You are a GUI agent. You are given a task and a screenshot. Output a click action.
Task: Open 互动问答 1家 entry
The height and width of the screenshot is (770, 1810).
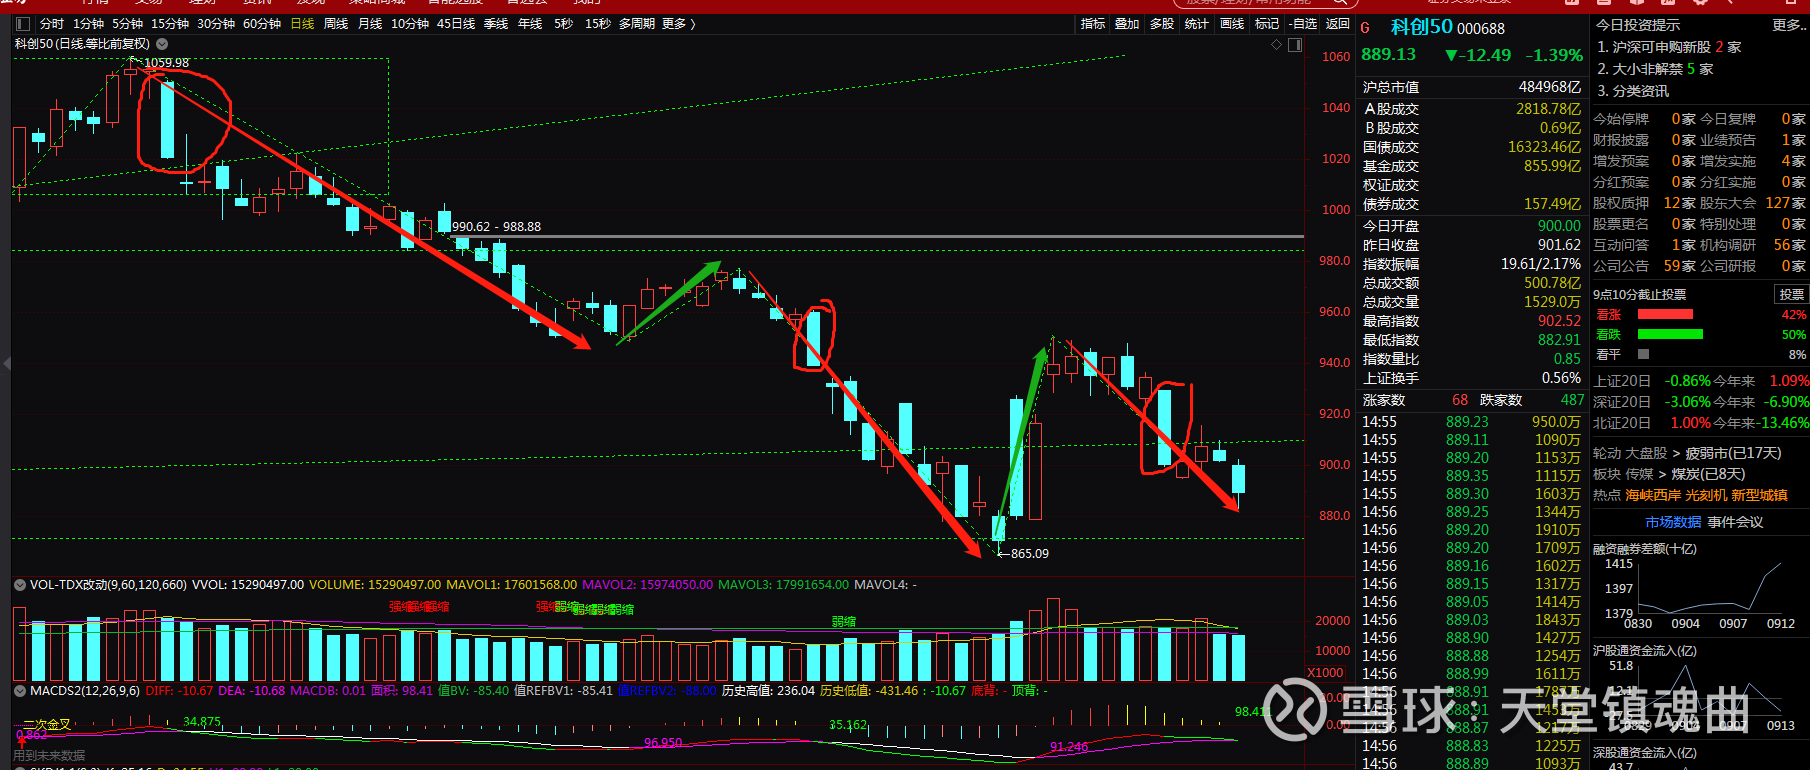click(1644, 245)
